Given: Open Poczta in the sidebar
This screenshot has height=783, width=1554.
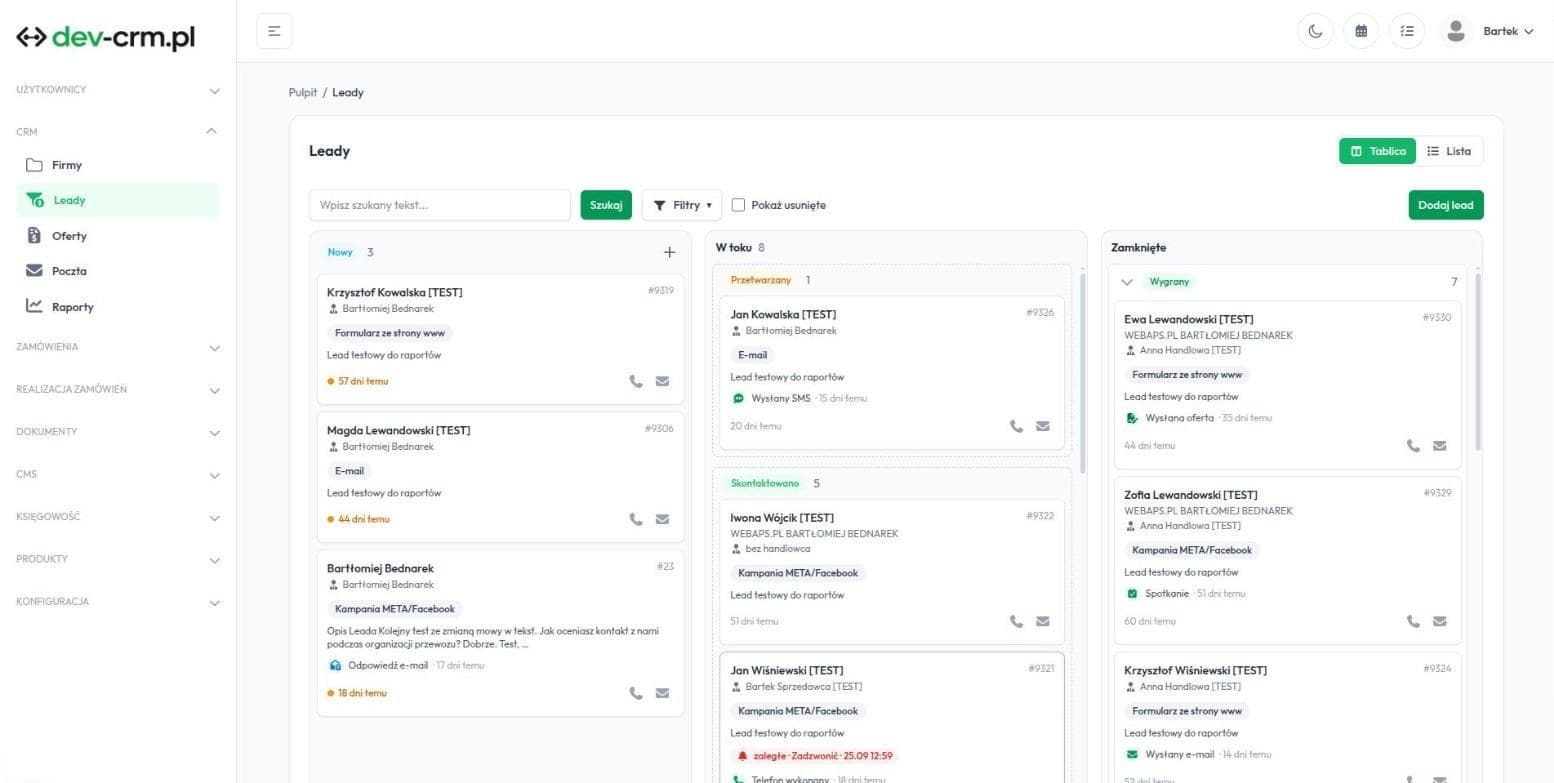Looking at the screenshot, I should 118,271.
